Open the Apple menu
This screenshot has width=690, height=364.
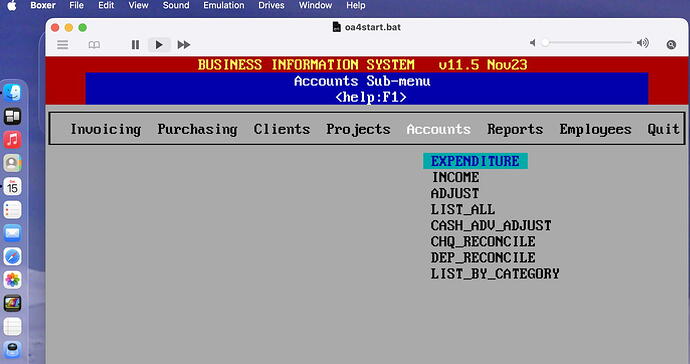point(12,6)
